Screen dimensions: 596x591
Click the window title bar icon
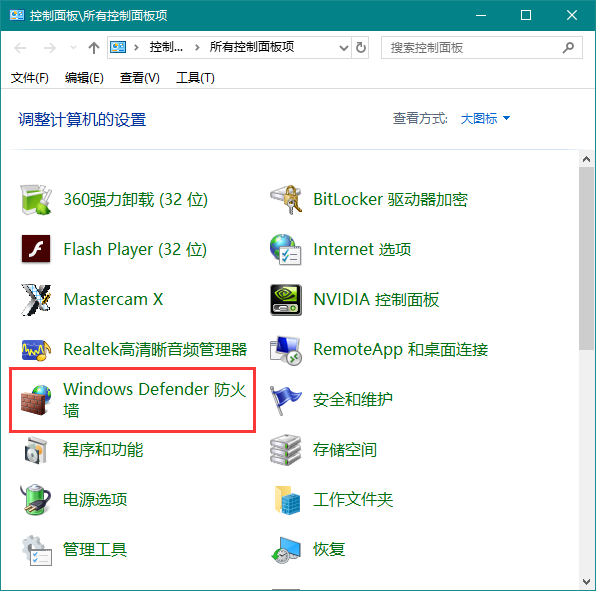point(17,16)
